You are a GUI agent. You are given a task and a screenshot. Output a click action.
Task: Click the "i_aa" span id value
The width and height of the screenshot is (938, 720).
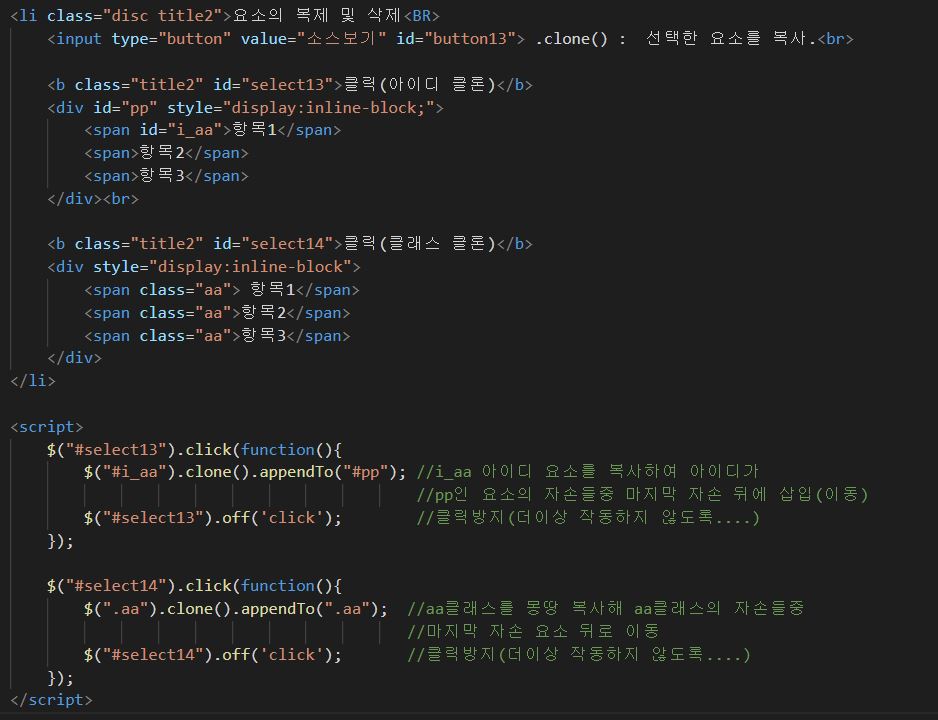[194, 130]
